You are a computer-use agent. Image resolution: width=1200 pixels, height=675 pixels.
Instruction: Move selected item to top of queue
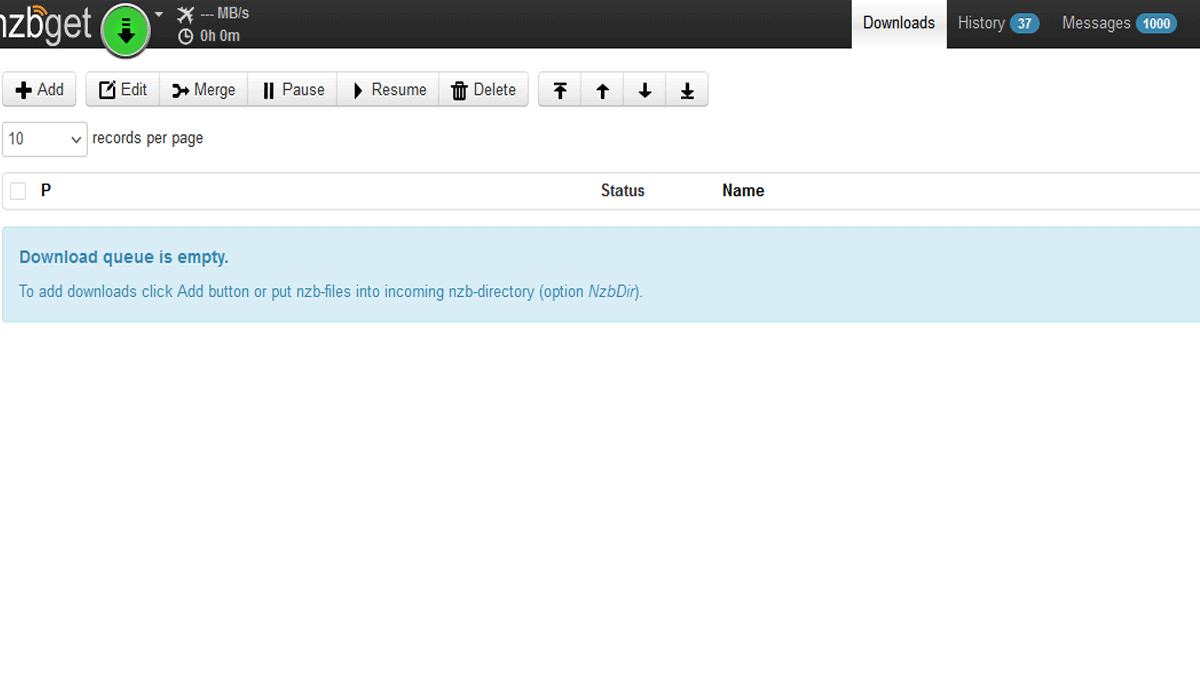[560, 90]
